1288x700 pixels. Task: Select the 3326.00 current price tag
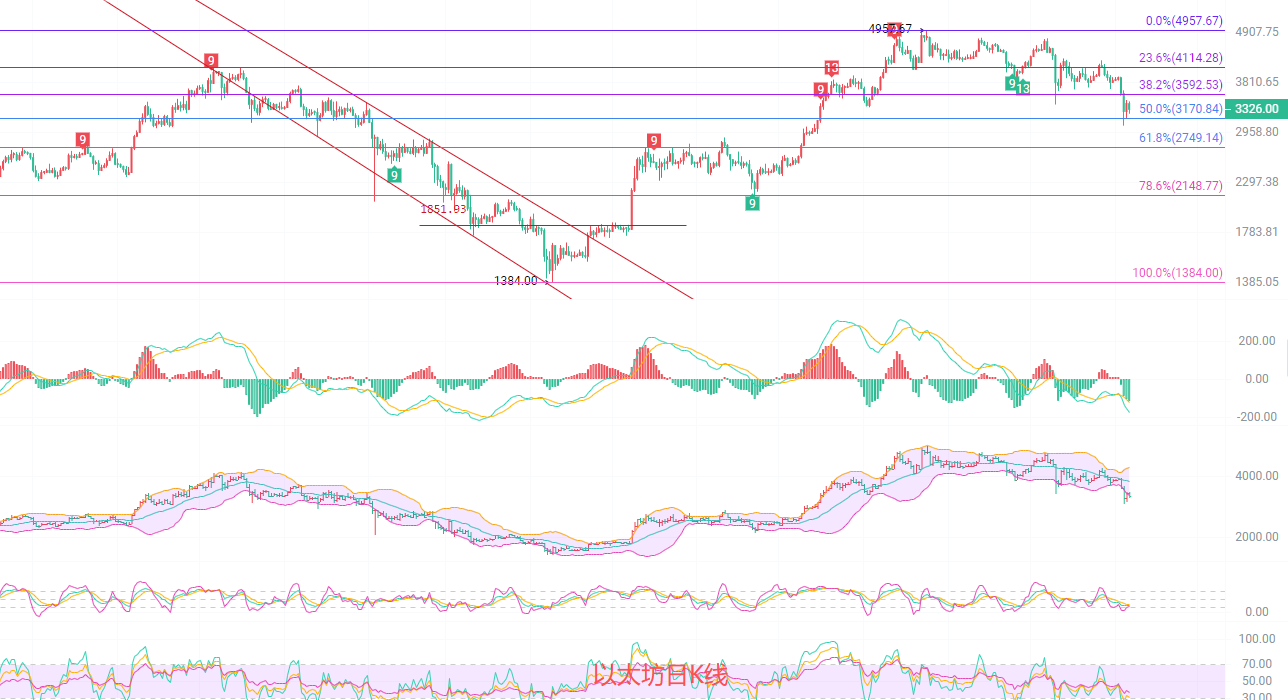[1256, 109]
